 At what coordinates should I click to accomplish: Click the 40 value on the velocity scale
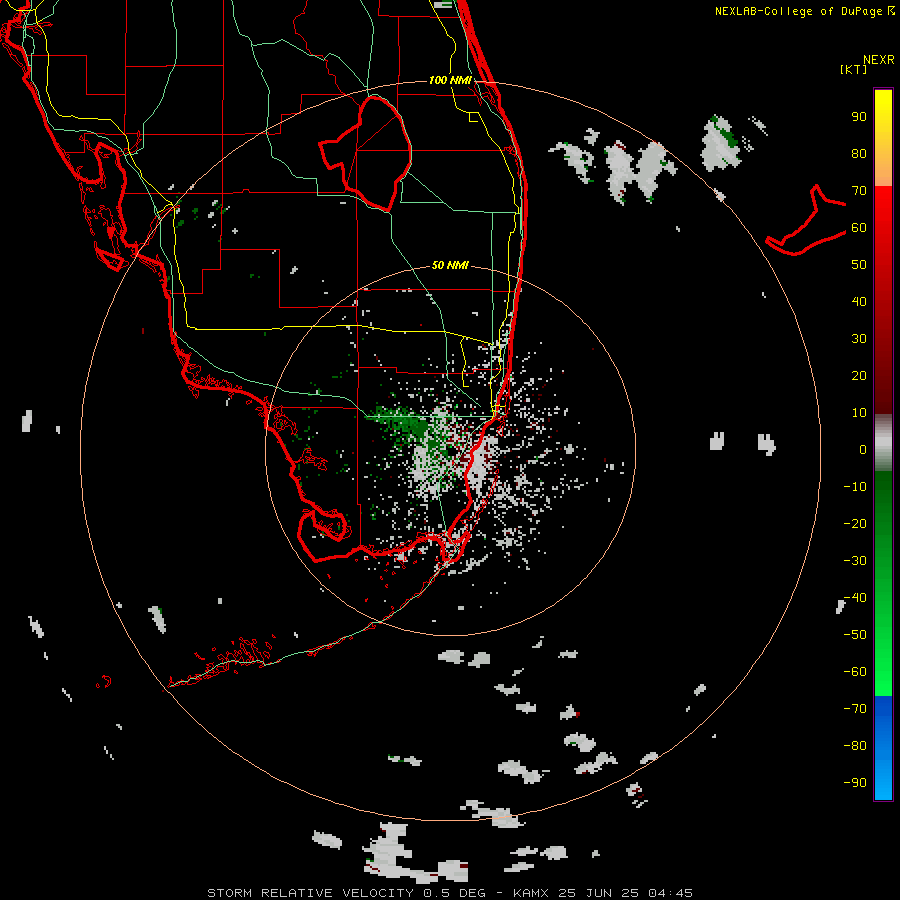point(859,301)
